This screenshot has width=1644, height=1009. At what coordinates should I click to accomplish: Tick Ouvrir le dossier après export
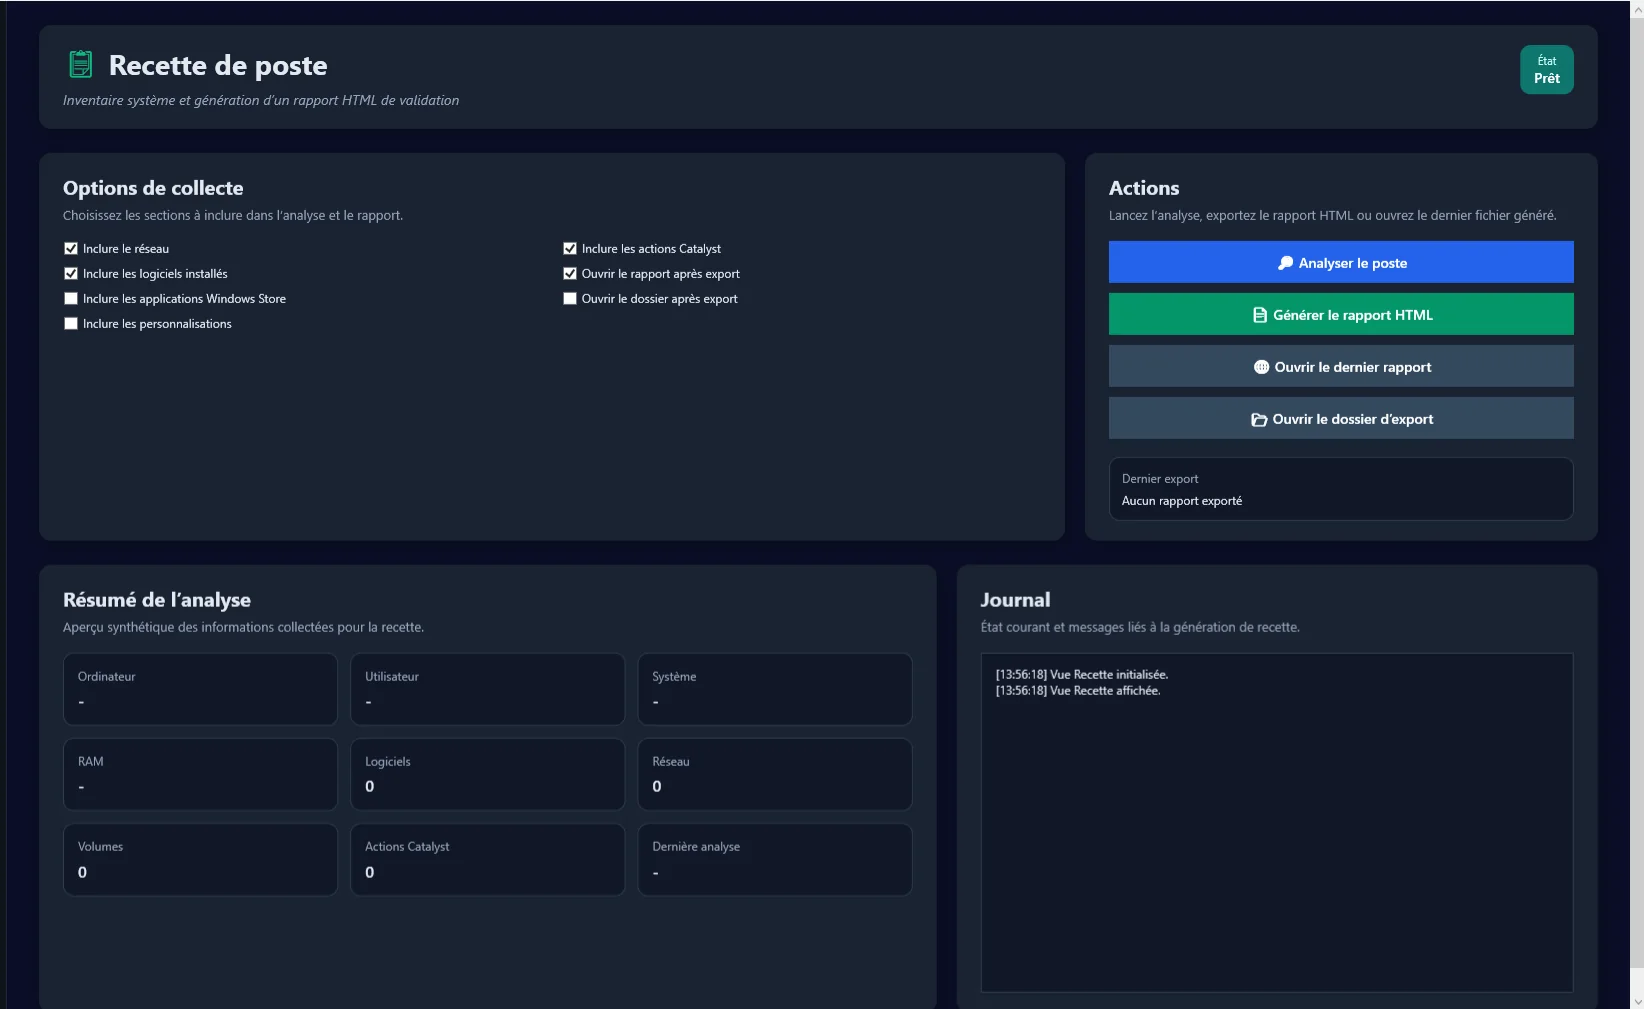point(570,299)
